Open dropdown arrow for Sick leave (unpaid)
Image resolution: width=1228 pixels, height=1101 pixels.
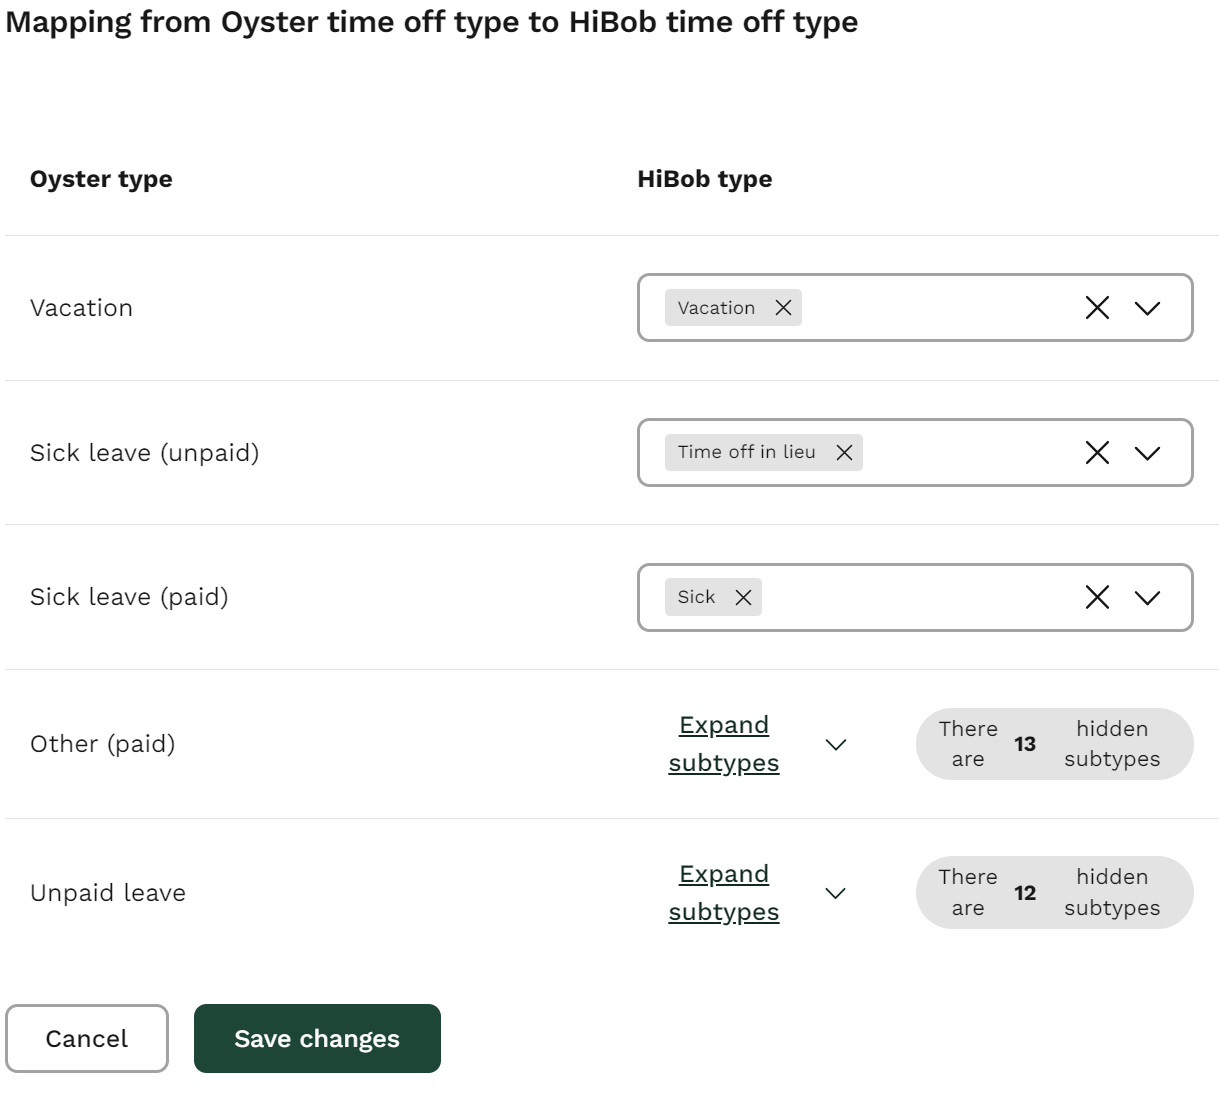[x=1147, y=453]
